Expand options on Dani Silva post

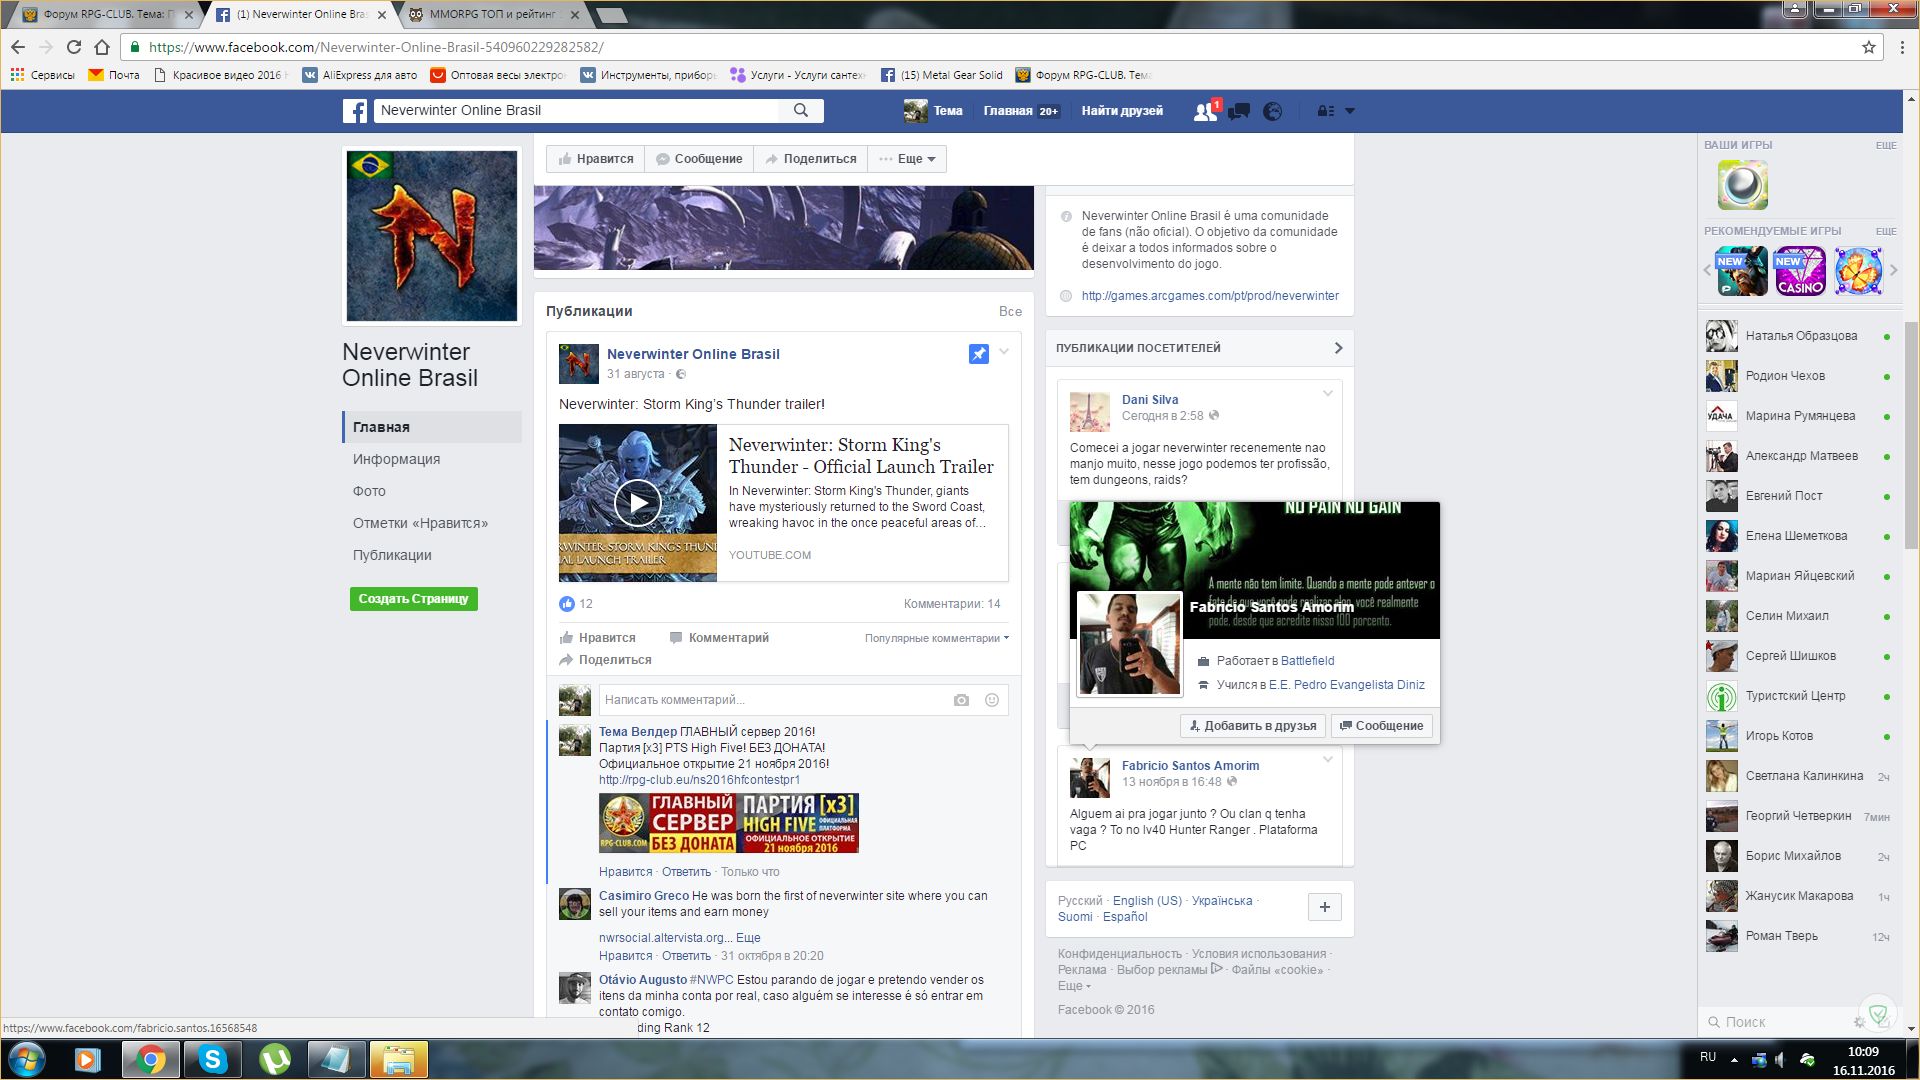point(1328,394)
